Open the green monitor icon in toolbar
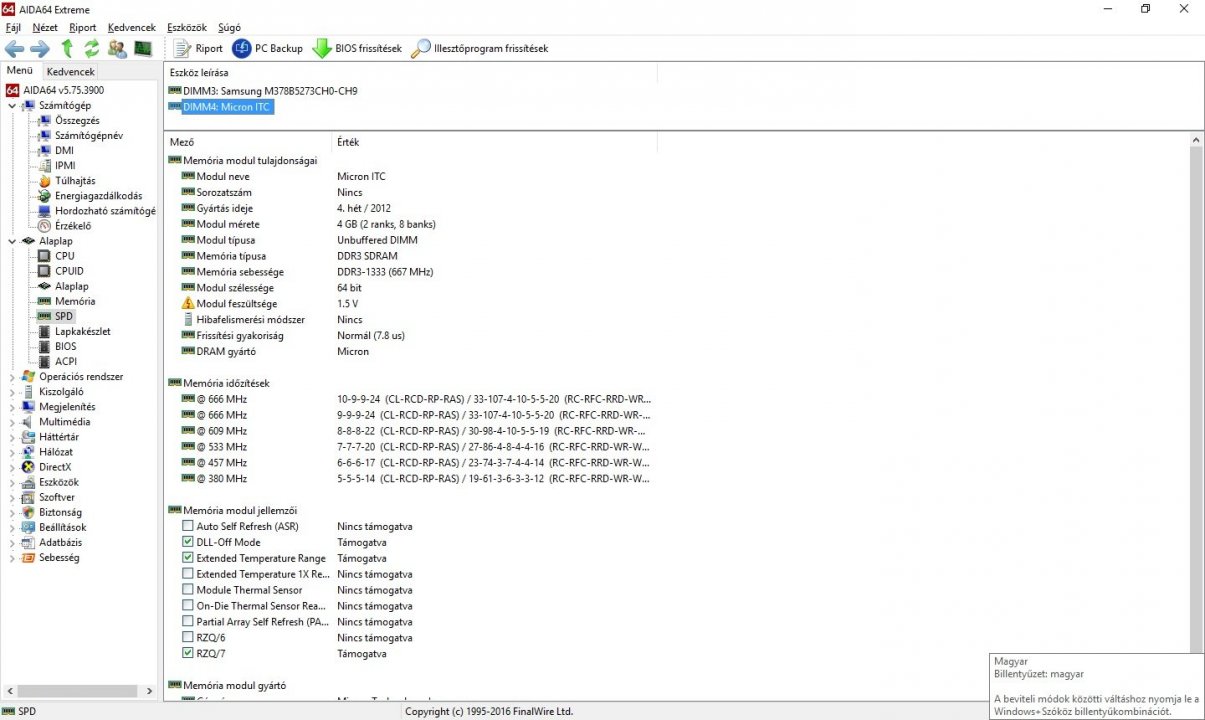Image resolution: width=1205 pixels, height=720 pixels. pos(143,48)
